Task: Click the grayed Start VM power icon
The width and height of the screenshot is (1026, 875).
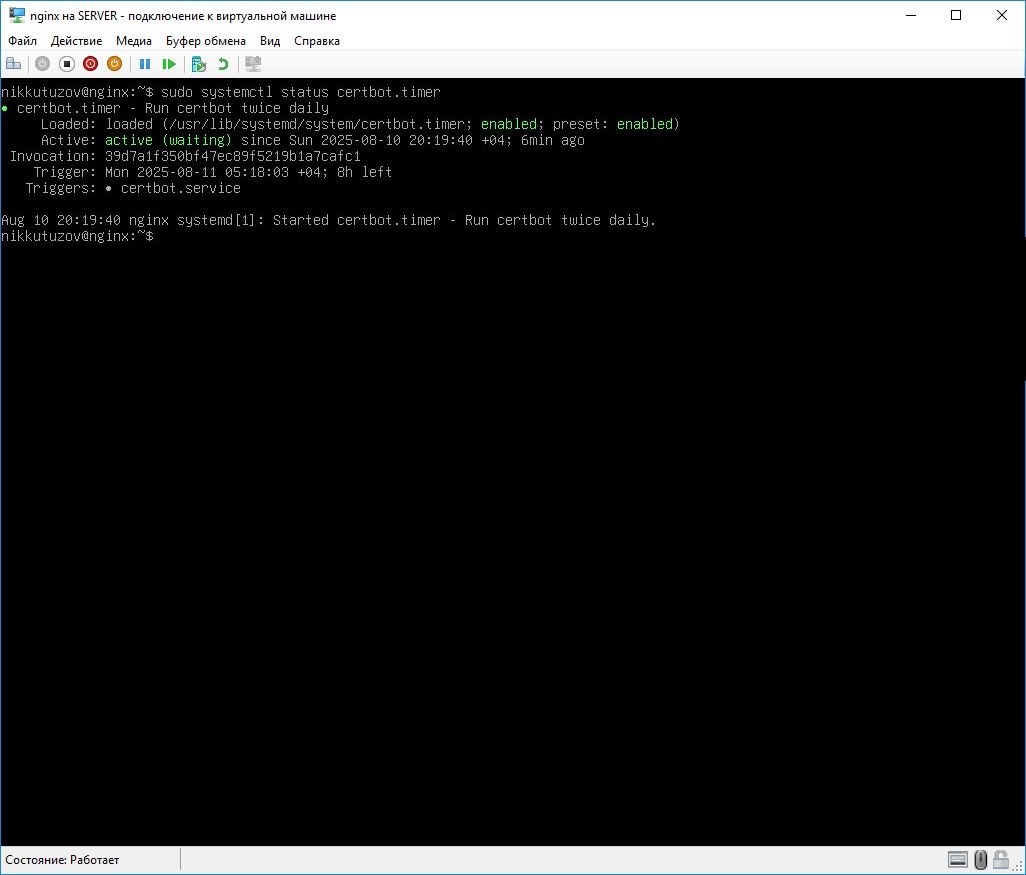Action: point(42,64)
